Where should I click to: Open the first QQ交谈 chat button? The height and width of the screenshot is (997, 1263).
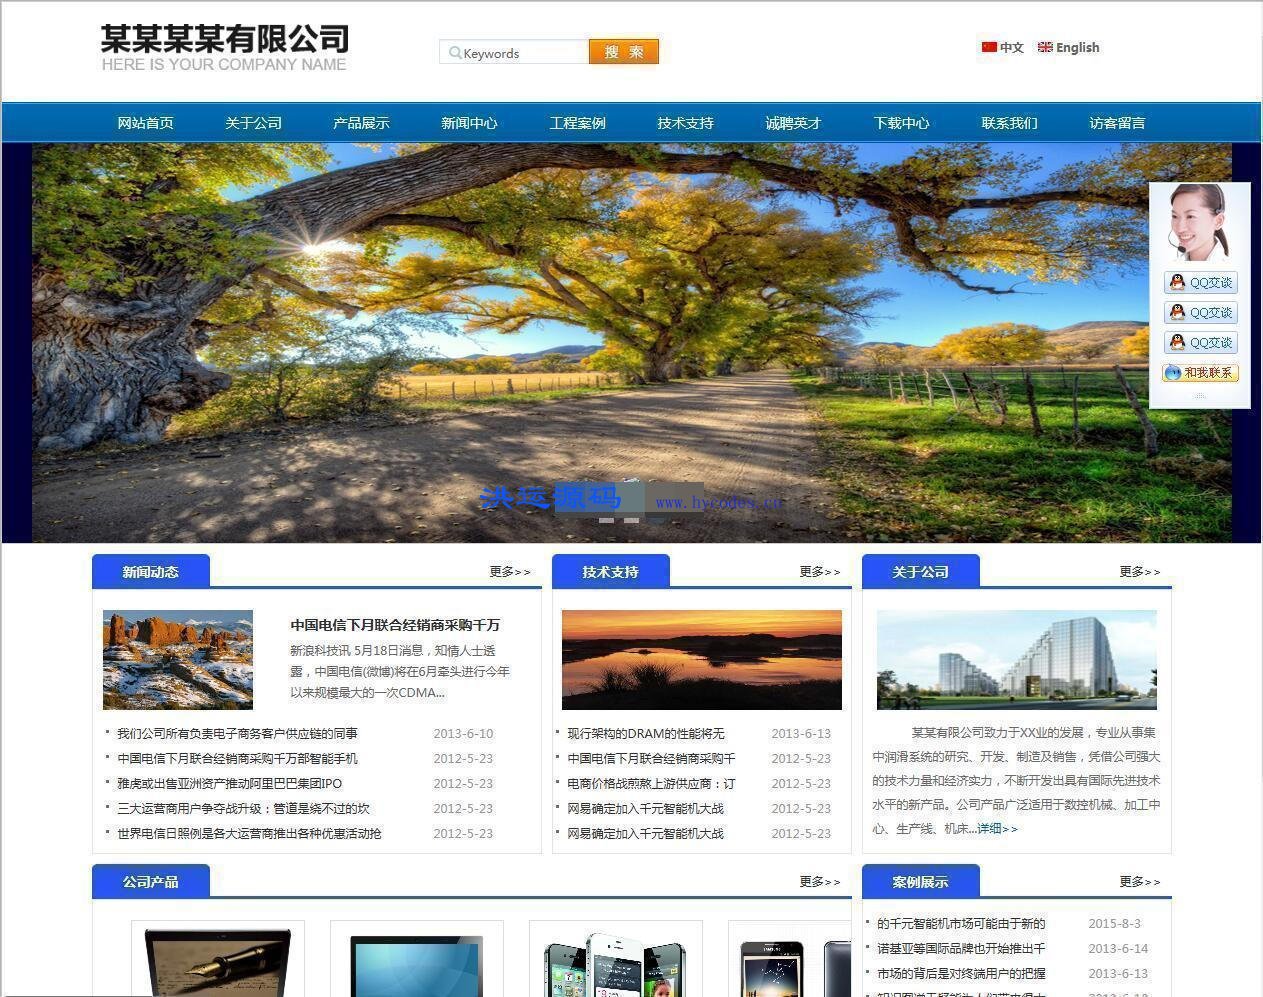(1201, 283)
